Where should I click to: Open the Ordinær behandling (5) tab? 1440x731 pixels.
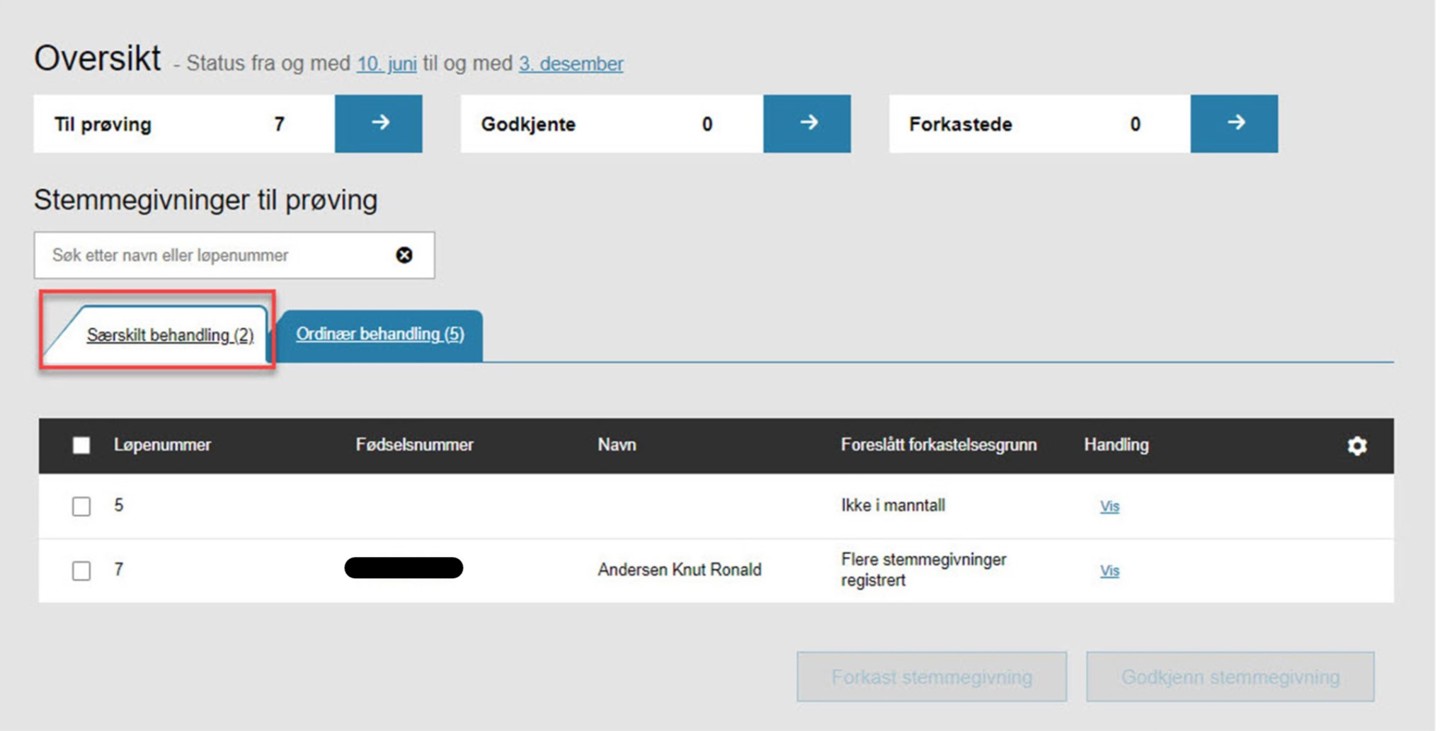(x=380, y=334)
